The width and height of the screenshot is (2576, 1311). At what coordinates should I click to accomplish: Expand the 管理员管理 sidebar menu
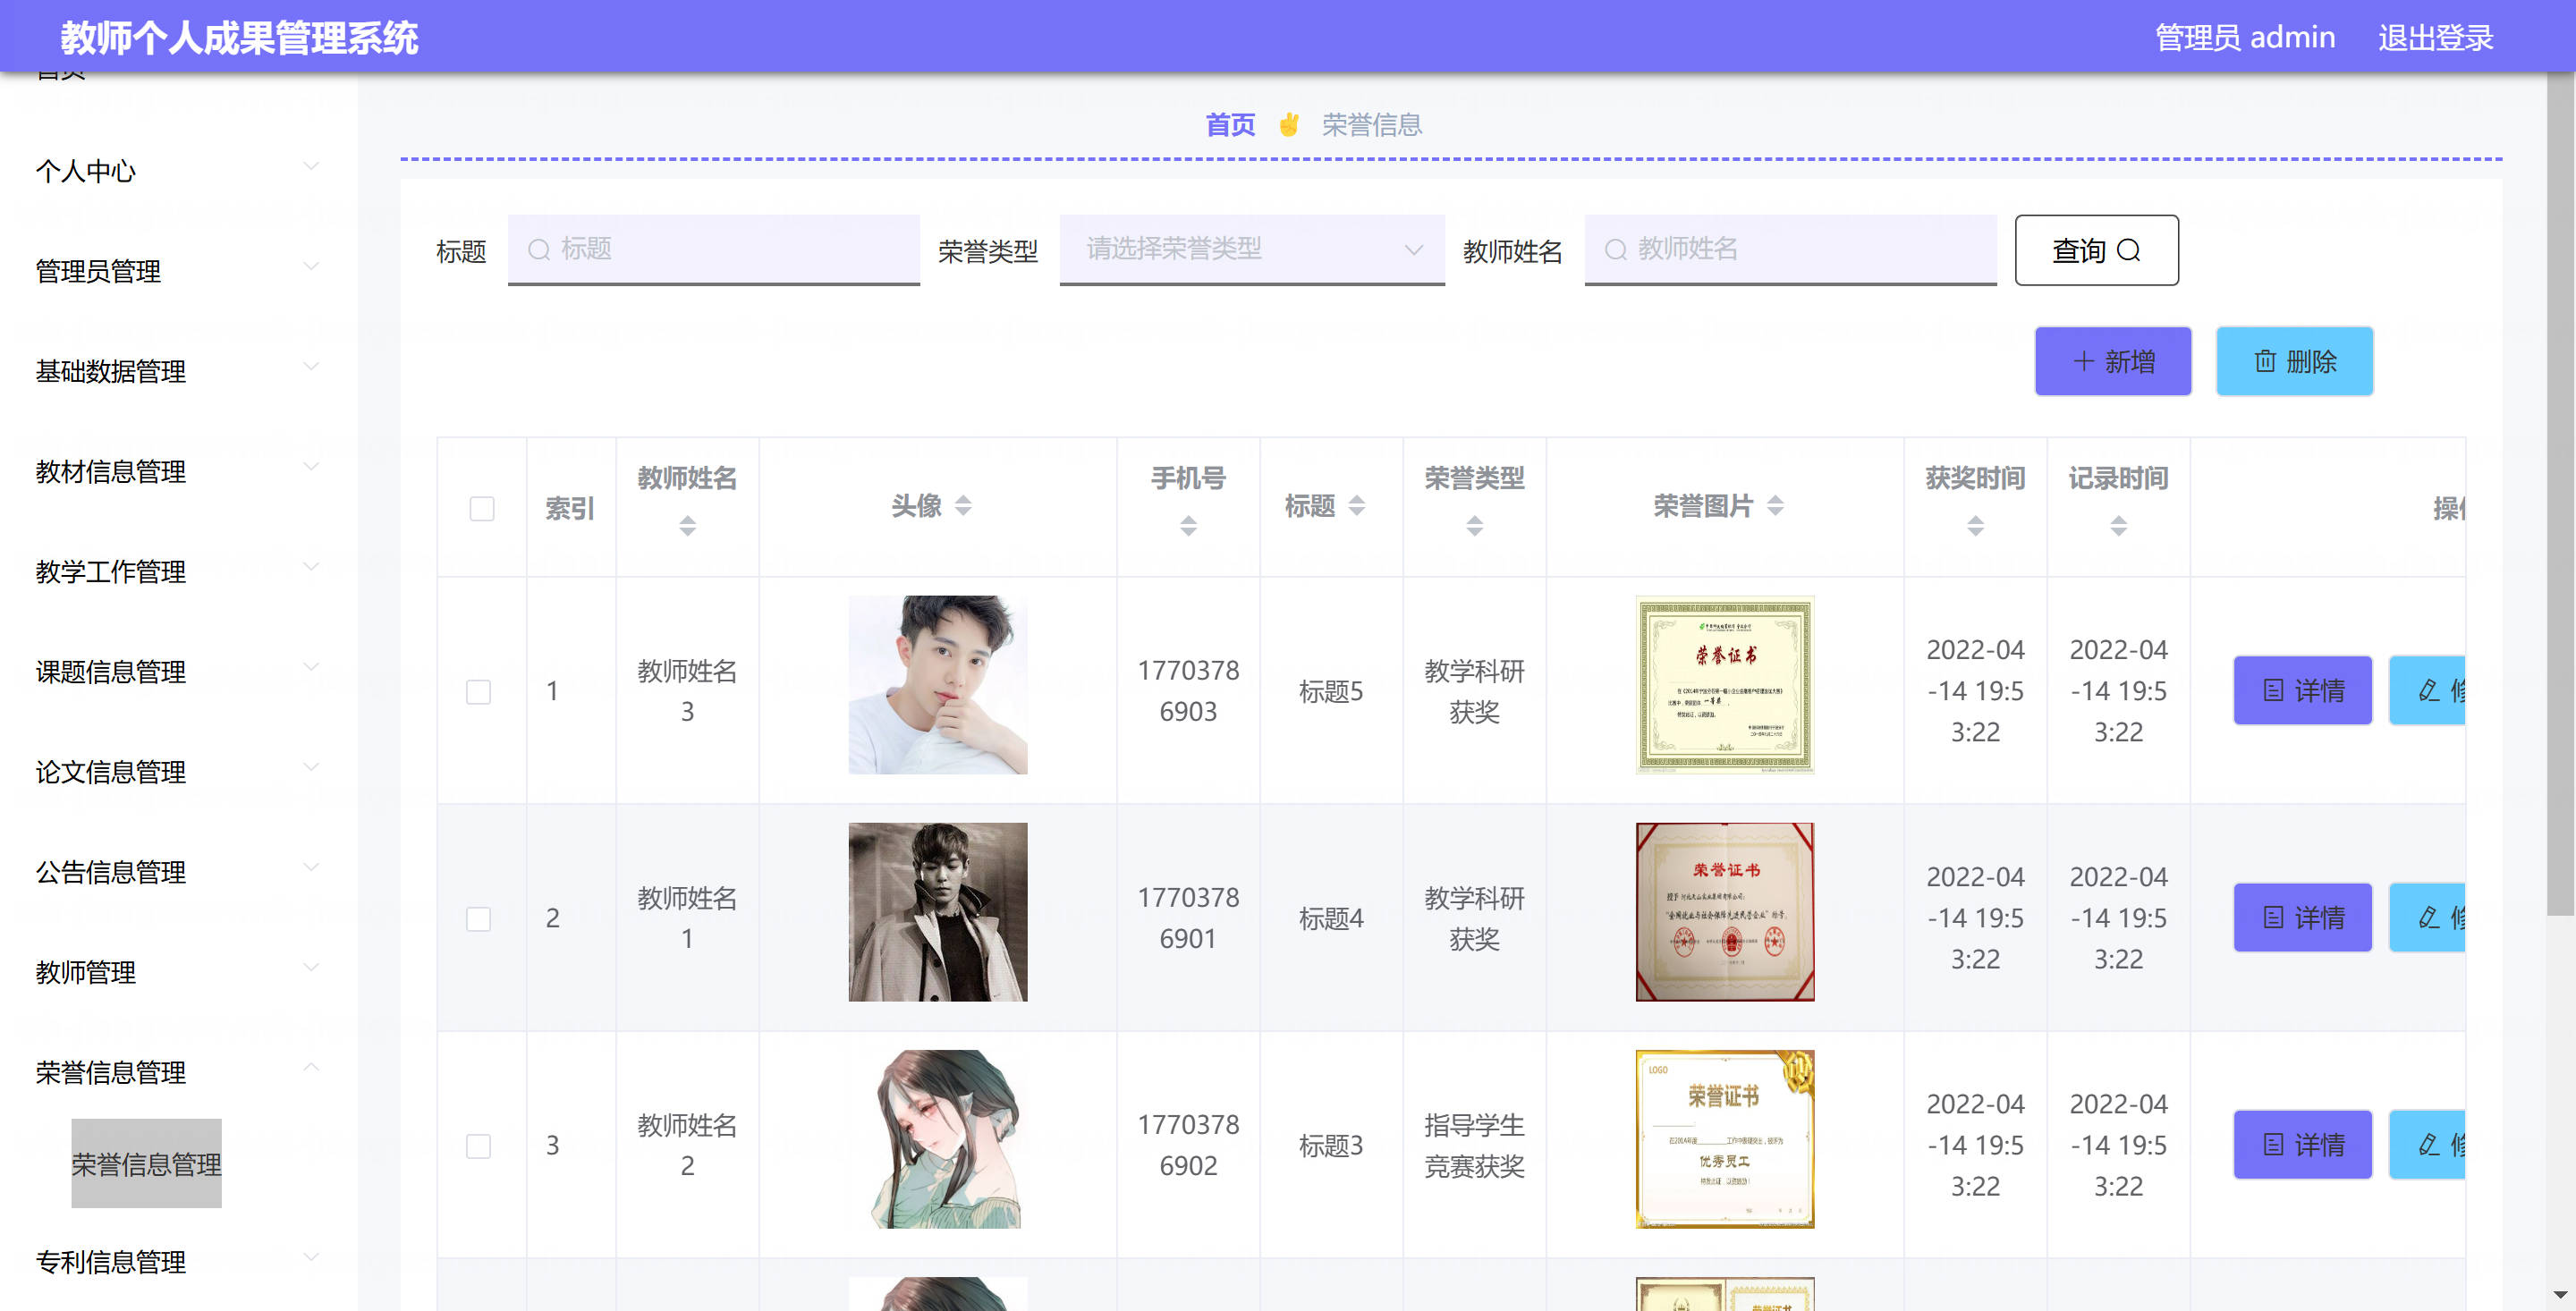[x=178, y=271]
